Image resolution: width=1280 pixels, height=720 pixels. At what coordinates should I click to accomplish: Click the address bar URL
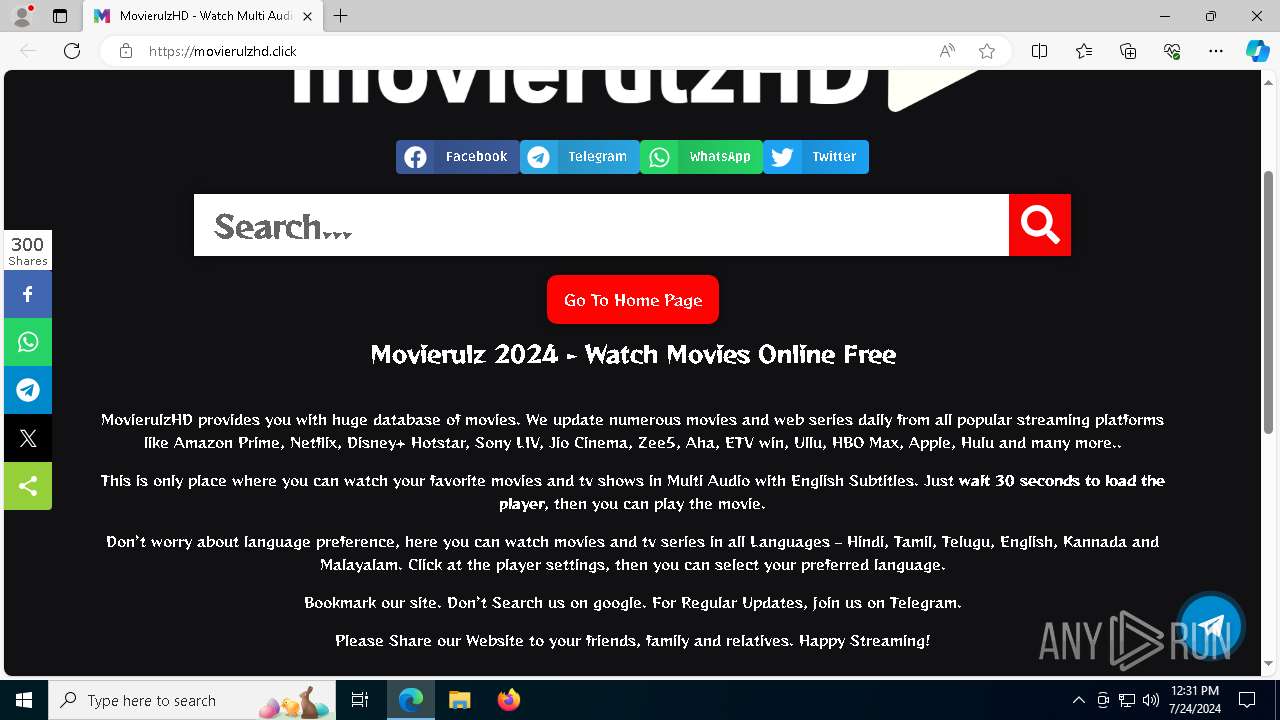point(223,51)
